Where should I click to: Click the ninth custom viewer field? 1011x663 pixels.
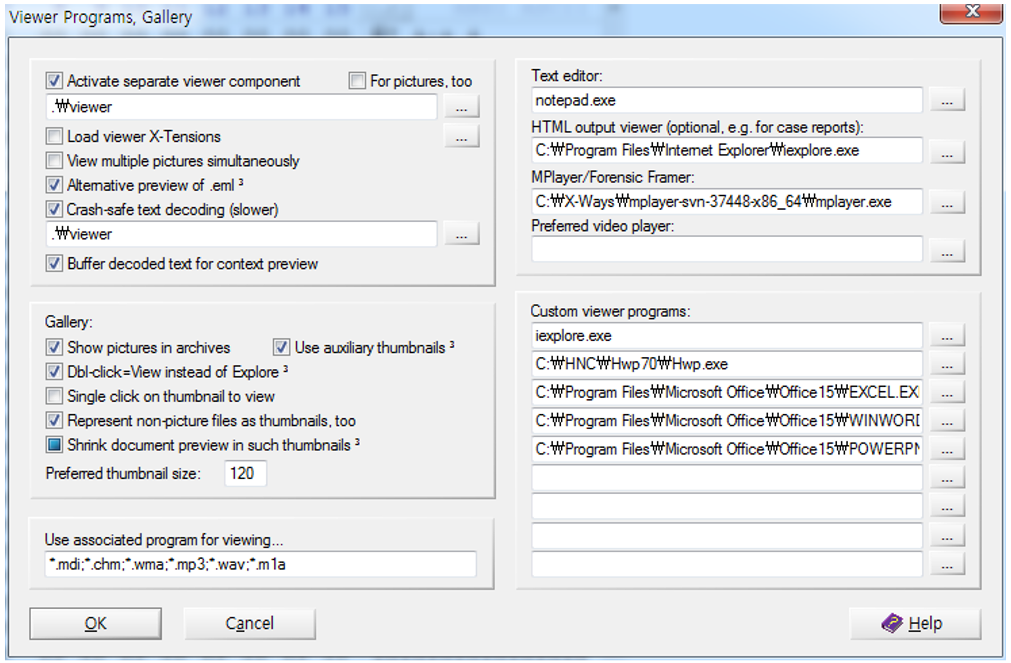727,564
